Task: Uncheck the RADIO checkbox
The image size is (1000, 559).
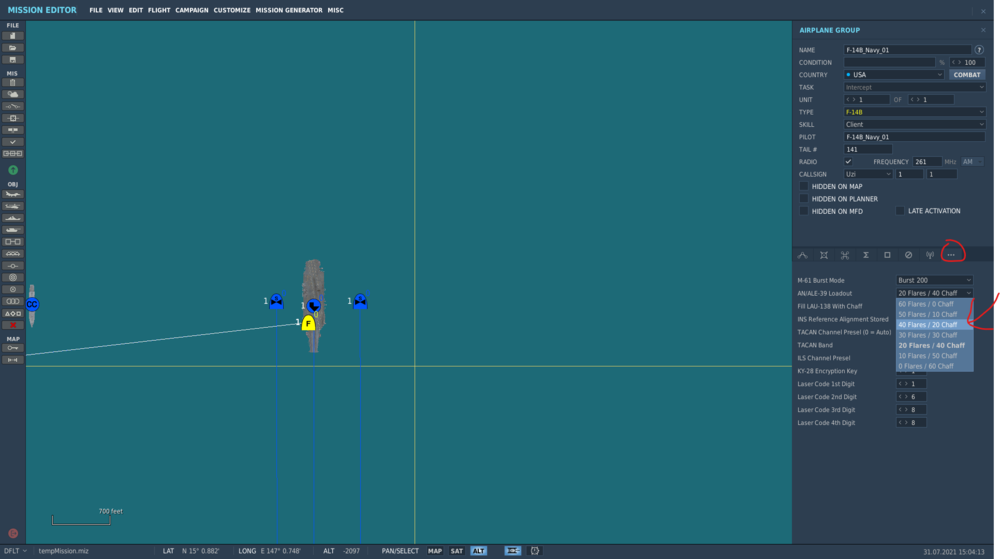Action: coord(848,162)
